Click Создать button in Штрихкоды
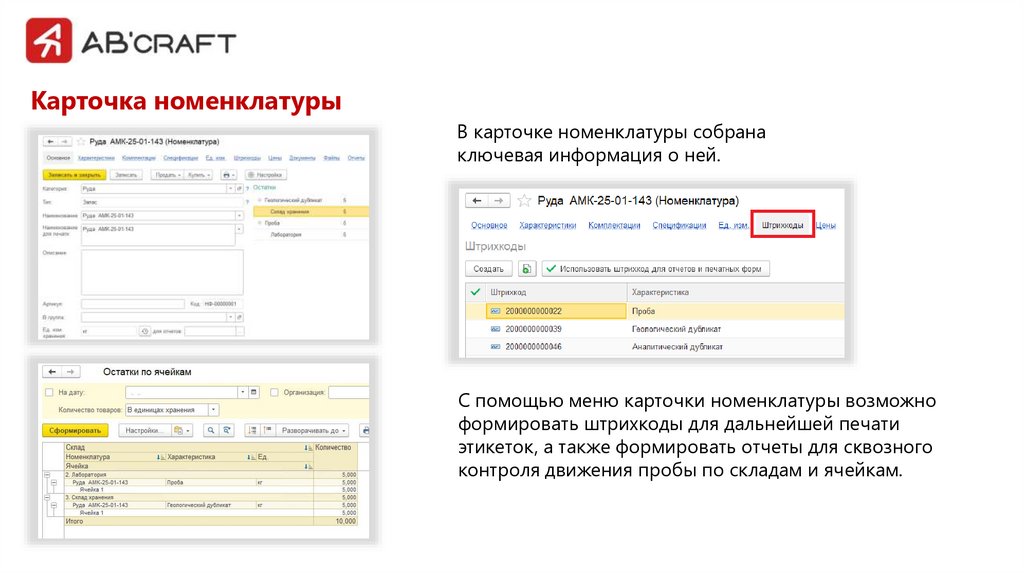 tap(488, 269)
